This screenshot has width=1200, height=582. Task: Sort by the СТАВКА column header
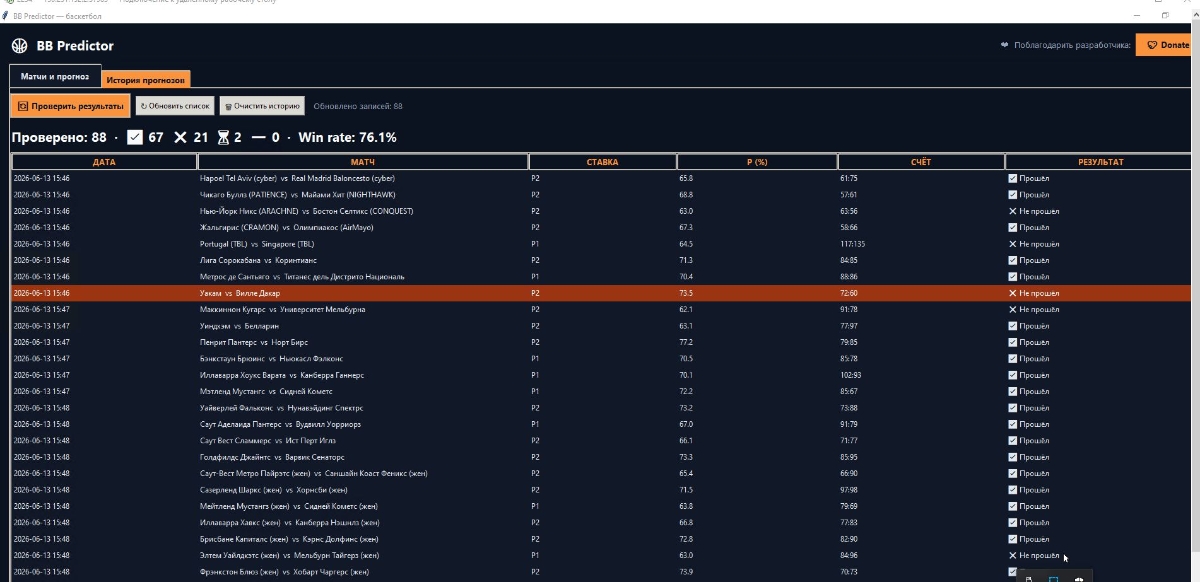point(602,162)
